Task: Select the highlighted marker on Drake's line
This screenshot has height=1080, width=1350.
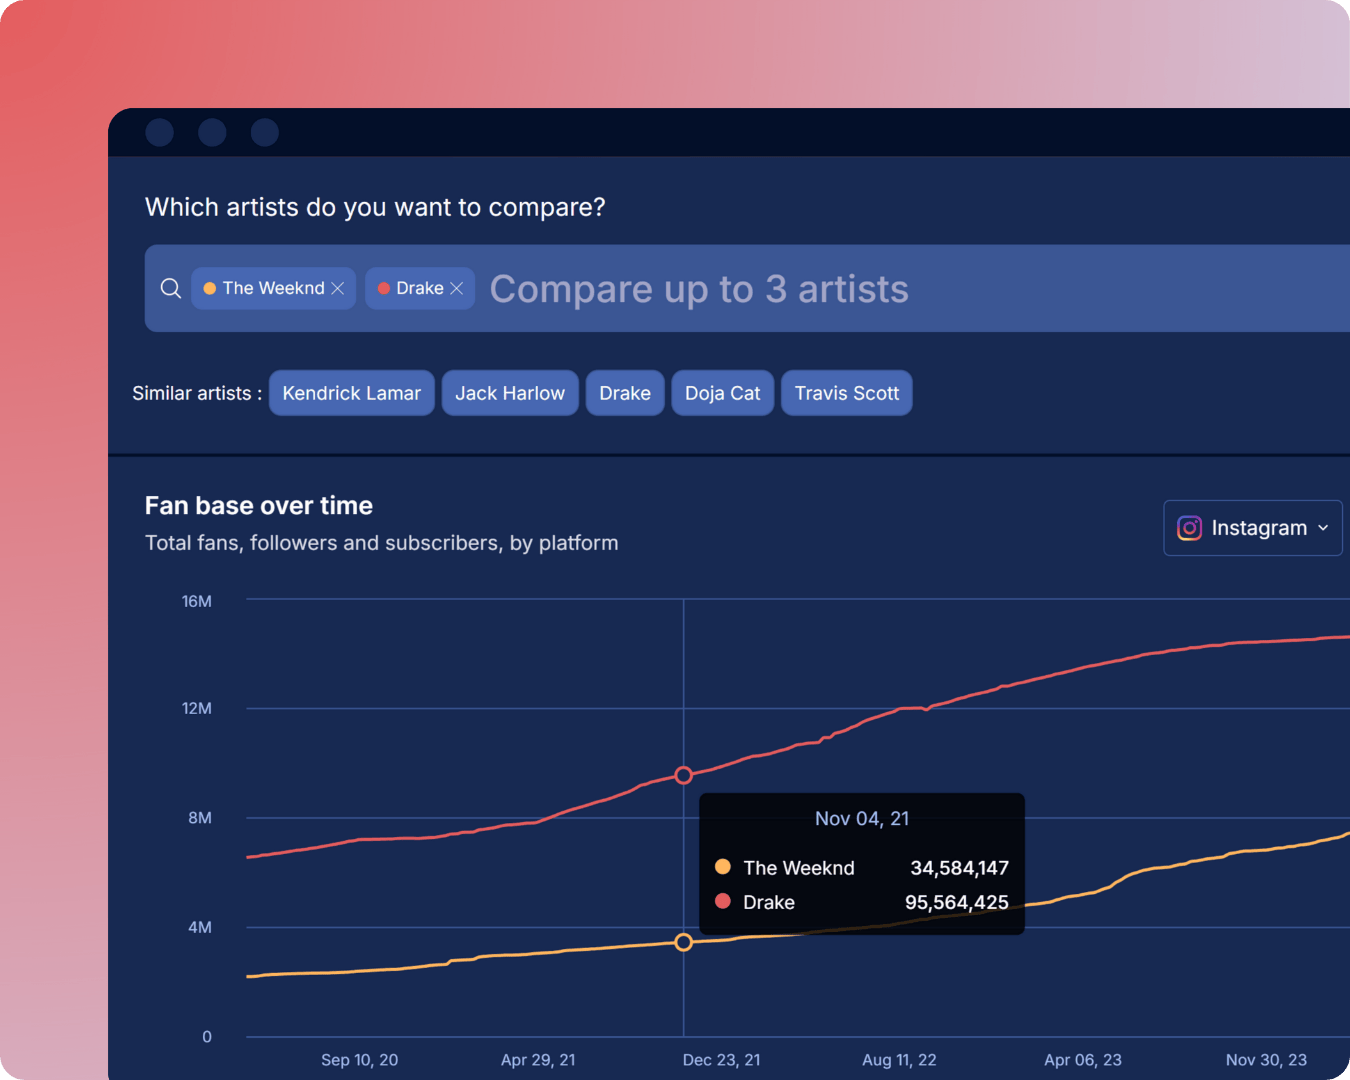Action: (683, 775)
